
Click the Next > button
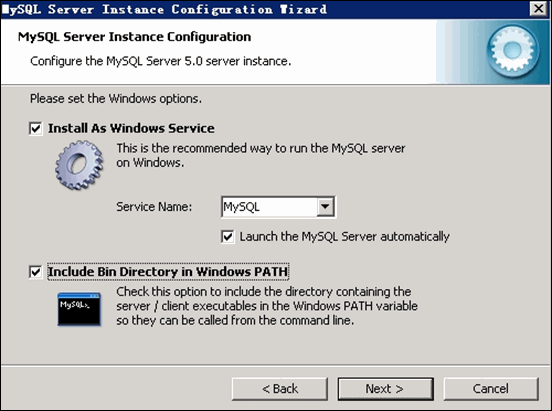pyautogui.click(x=385, y=389)
